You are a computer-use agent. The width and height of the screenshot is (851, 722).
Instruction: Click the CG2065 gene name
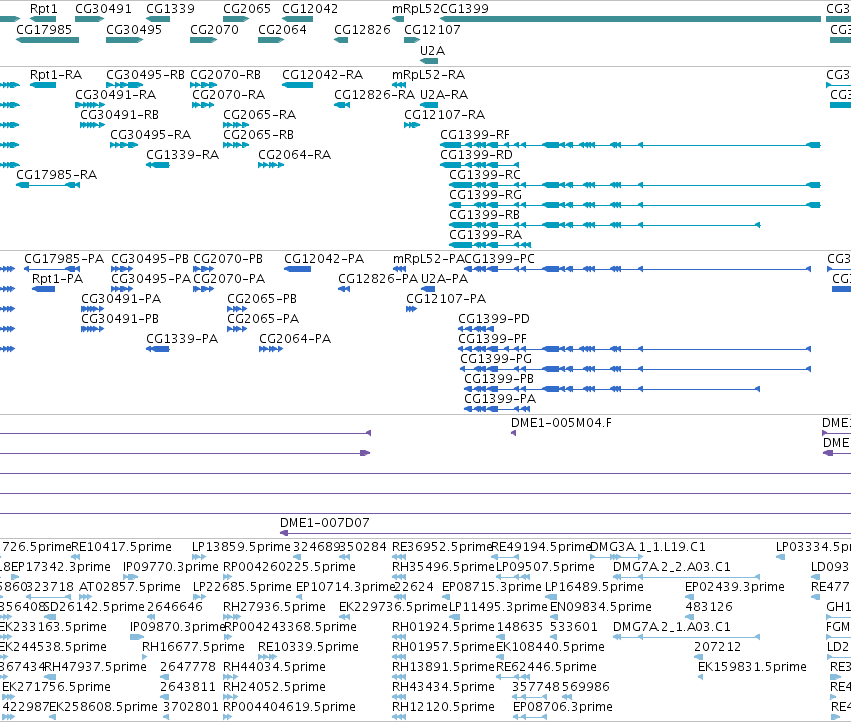[x=247, y=9]
